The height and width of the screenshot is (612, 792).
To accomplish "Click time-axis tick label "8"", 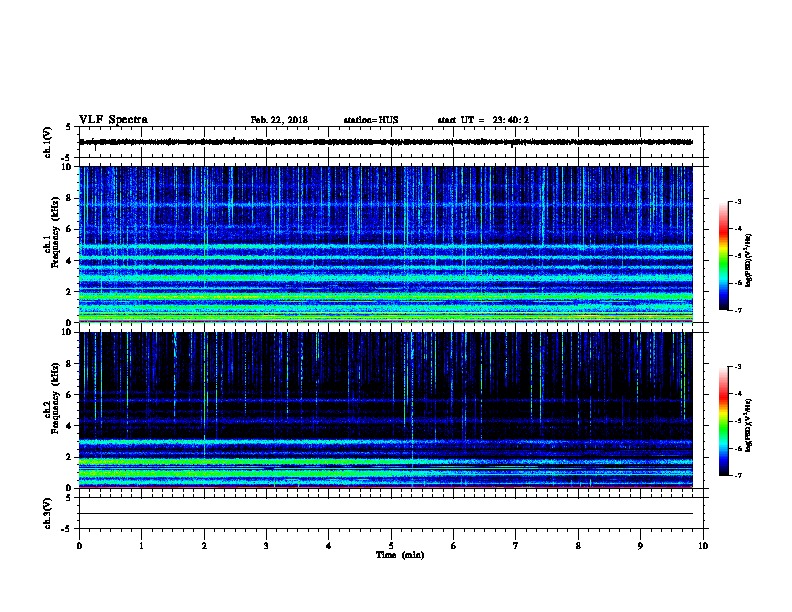I will point(578,546).
